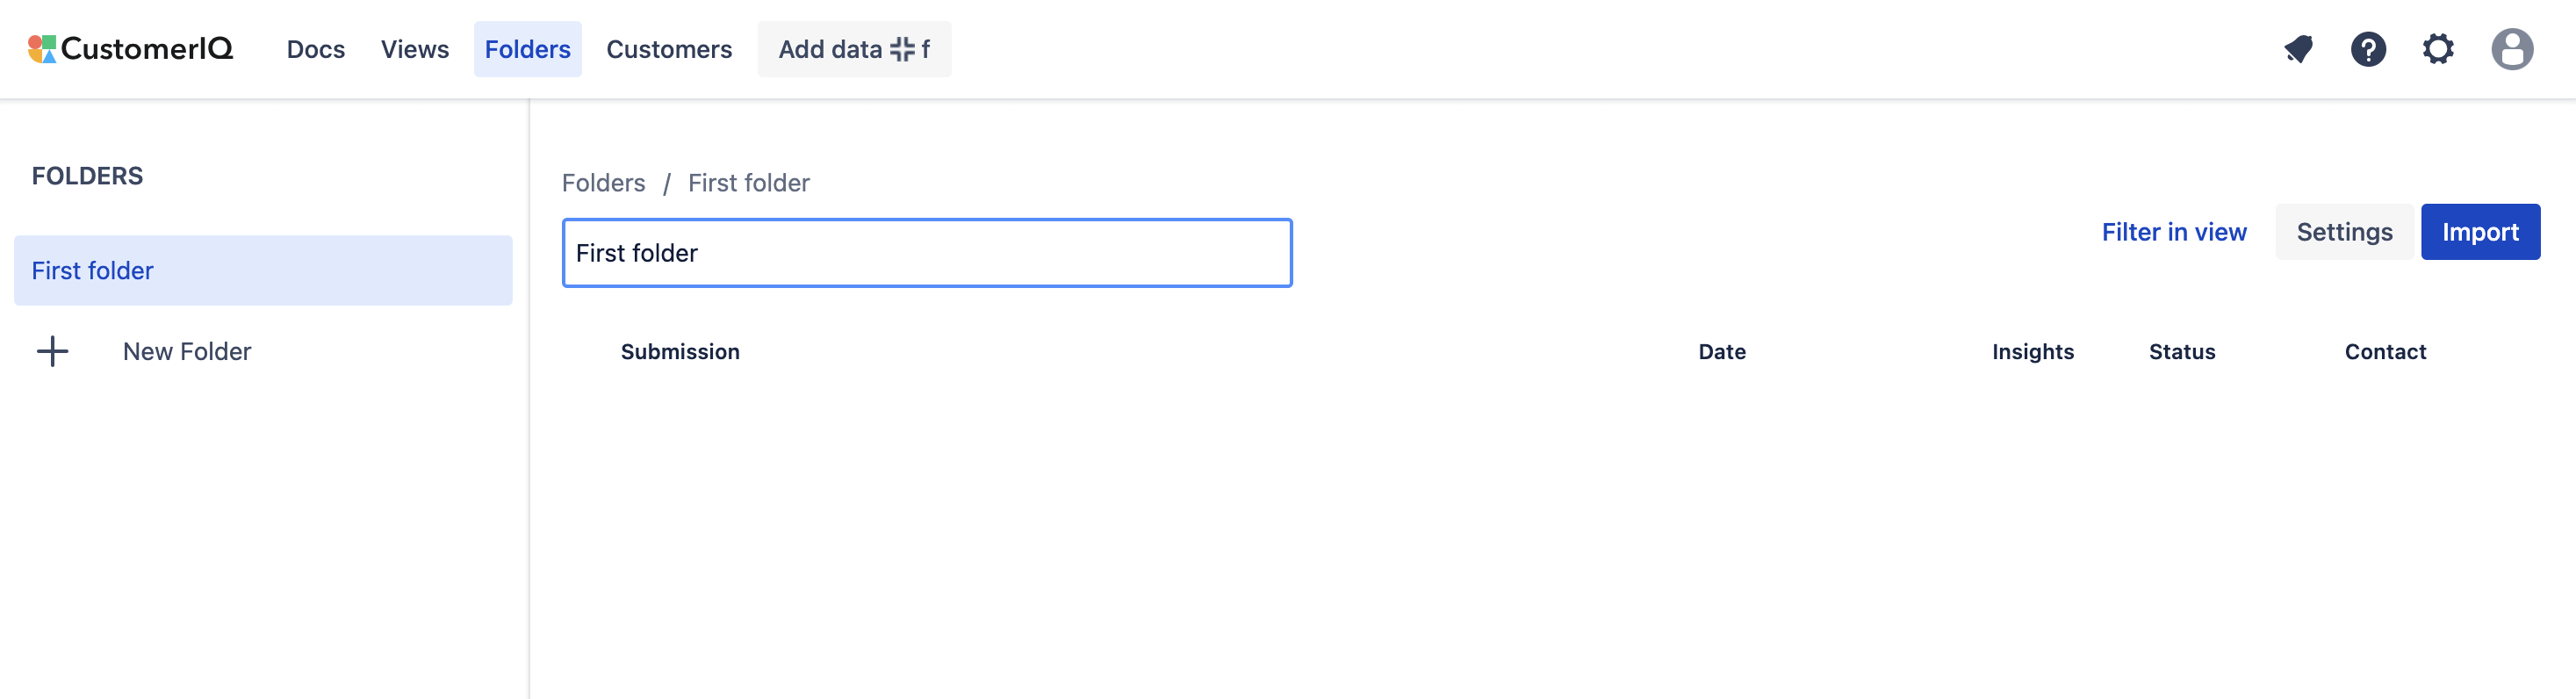Open the folder Settings button

(x=2343, y=232)
